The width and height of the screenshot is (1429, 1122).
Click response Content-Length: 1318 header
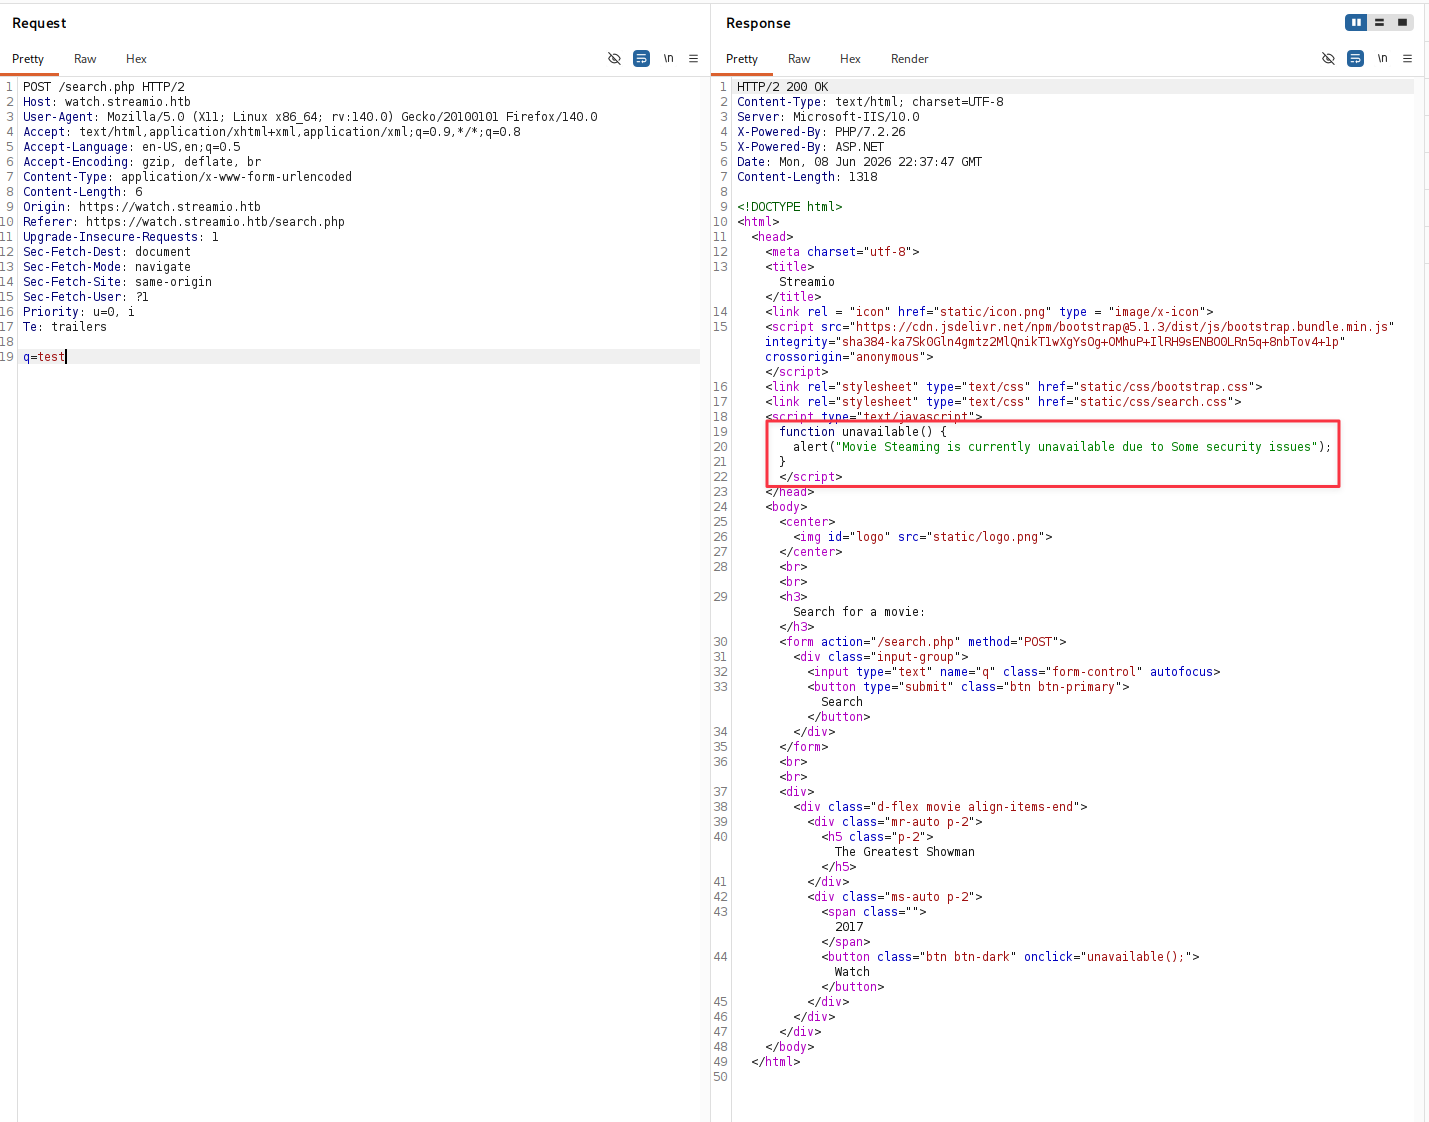click(x=807, y=177)
